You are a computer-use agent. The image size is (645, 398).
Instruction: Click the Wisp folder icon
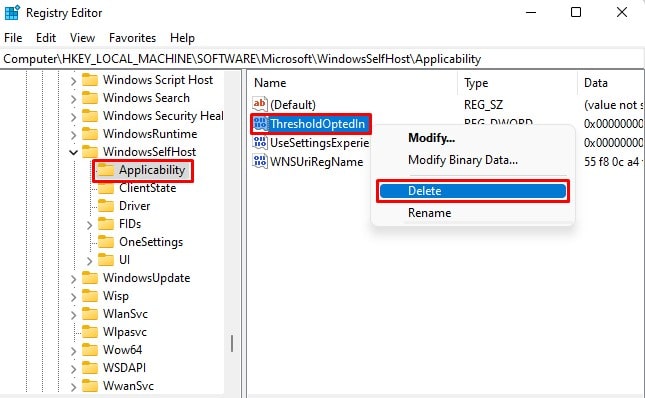click(x=90, y=296)
